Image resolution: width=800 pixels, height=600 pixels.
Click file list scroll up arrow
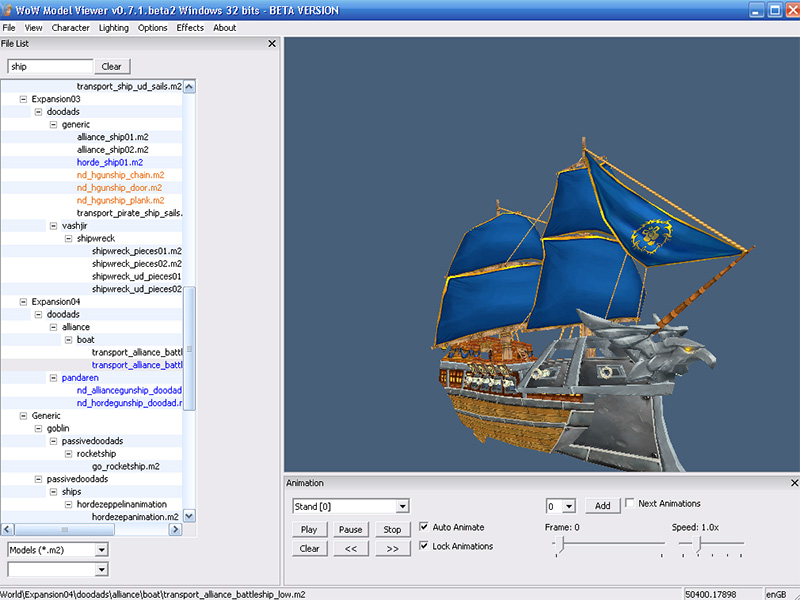(x=189, y=86)
